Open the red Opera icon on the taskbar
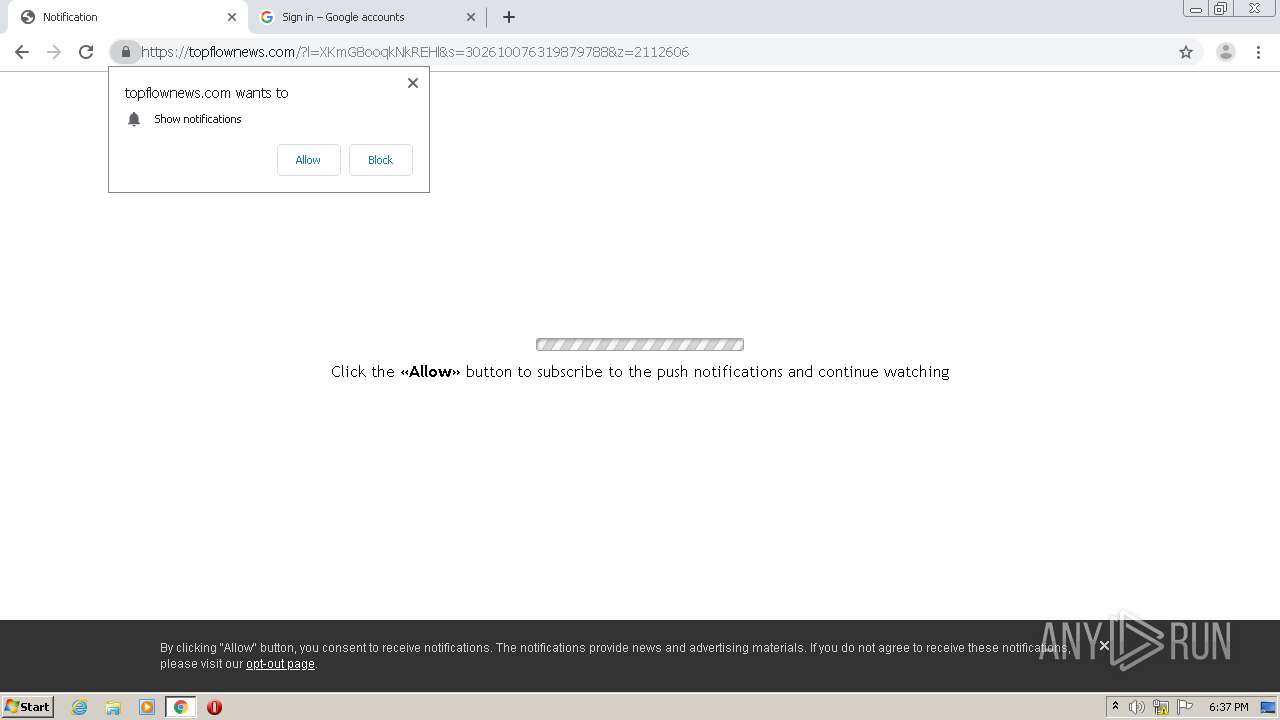Viewport: 1280px width, 720px height. click(x=214, y=707)
